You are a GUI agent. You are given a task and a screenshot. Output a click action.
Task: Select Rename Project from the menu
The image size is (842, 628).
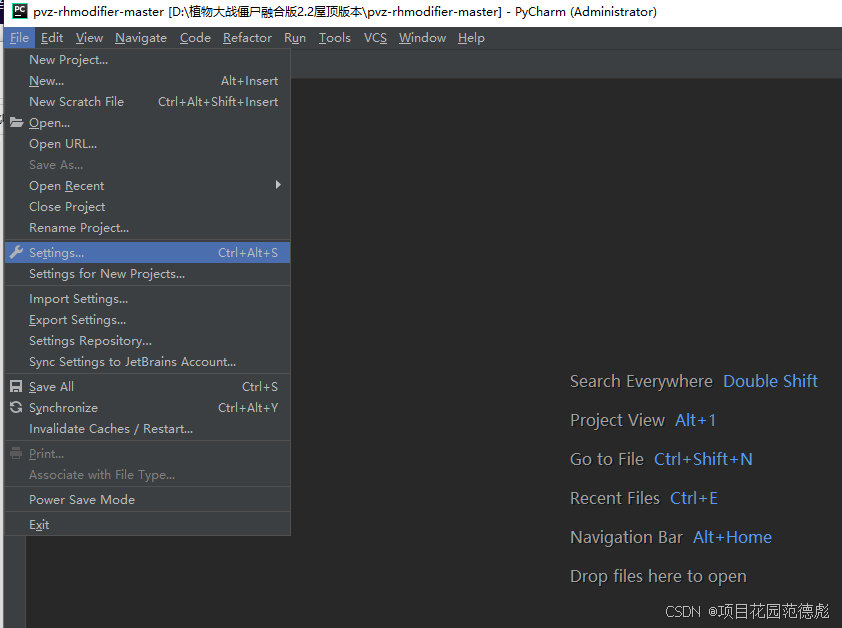click(76, 227)
